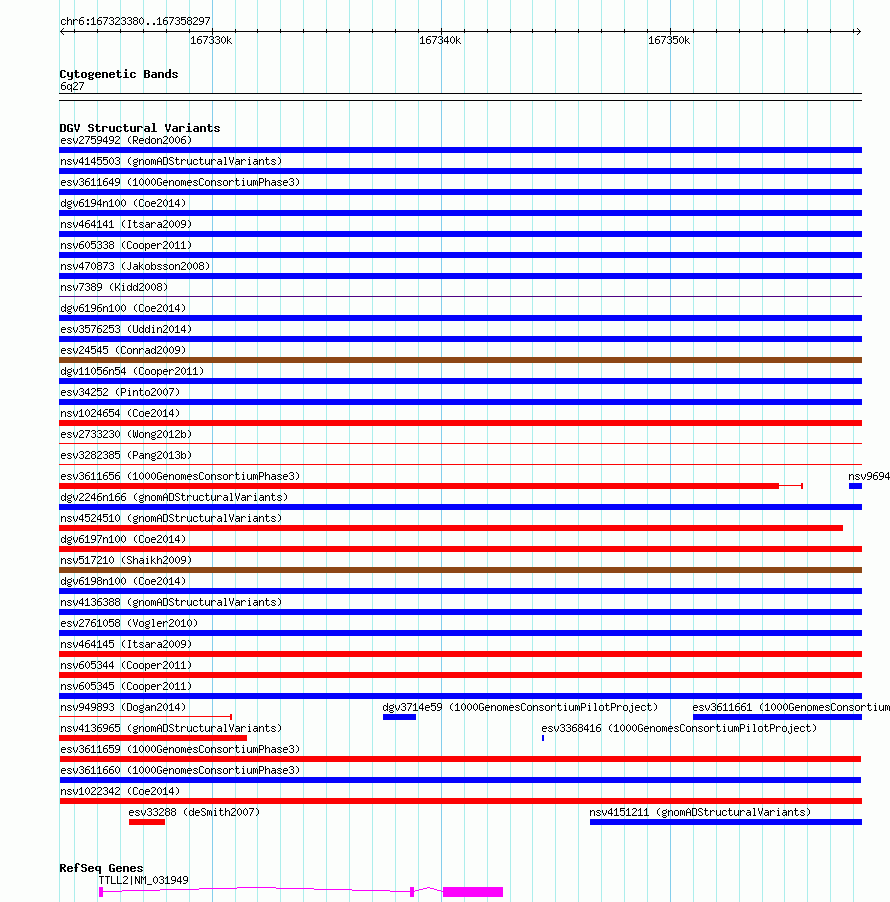The width and height of the screenshot is (890, 902).
Task: Click nsv470873 (Jakobsson2008) label
Action: coord(135,266)
